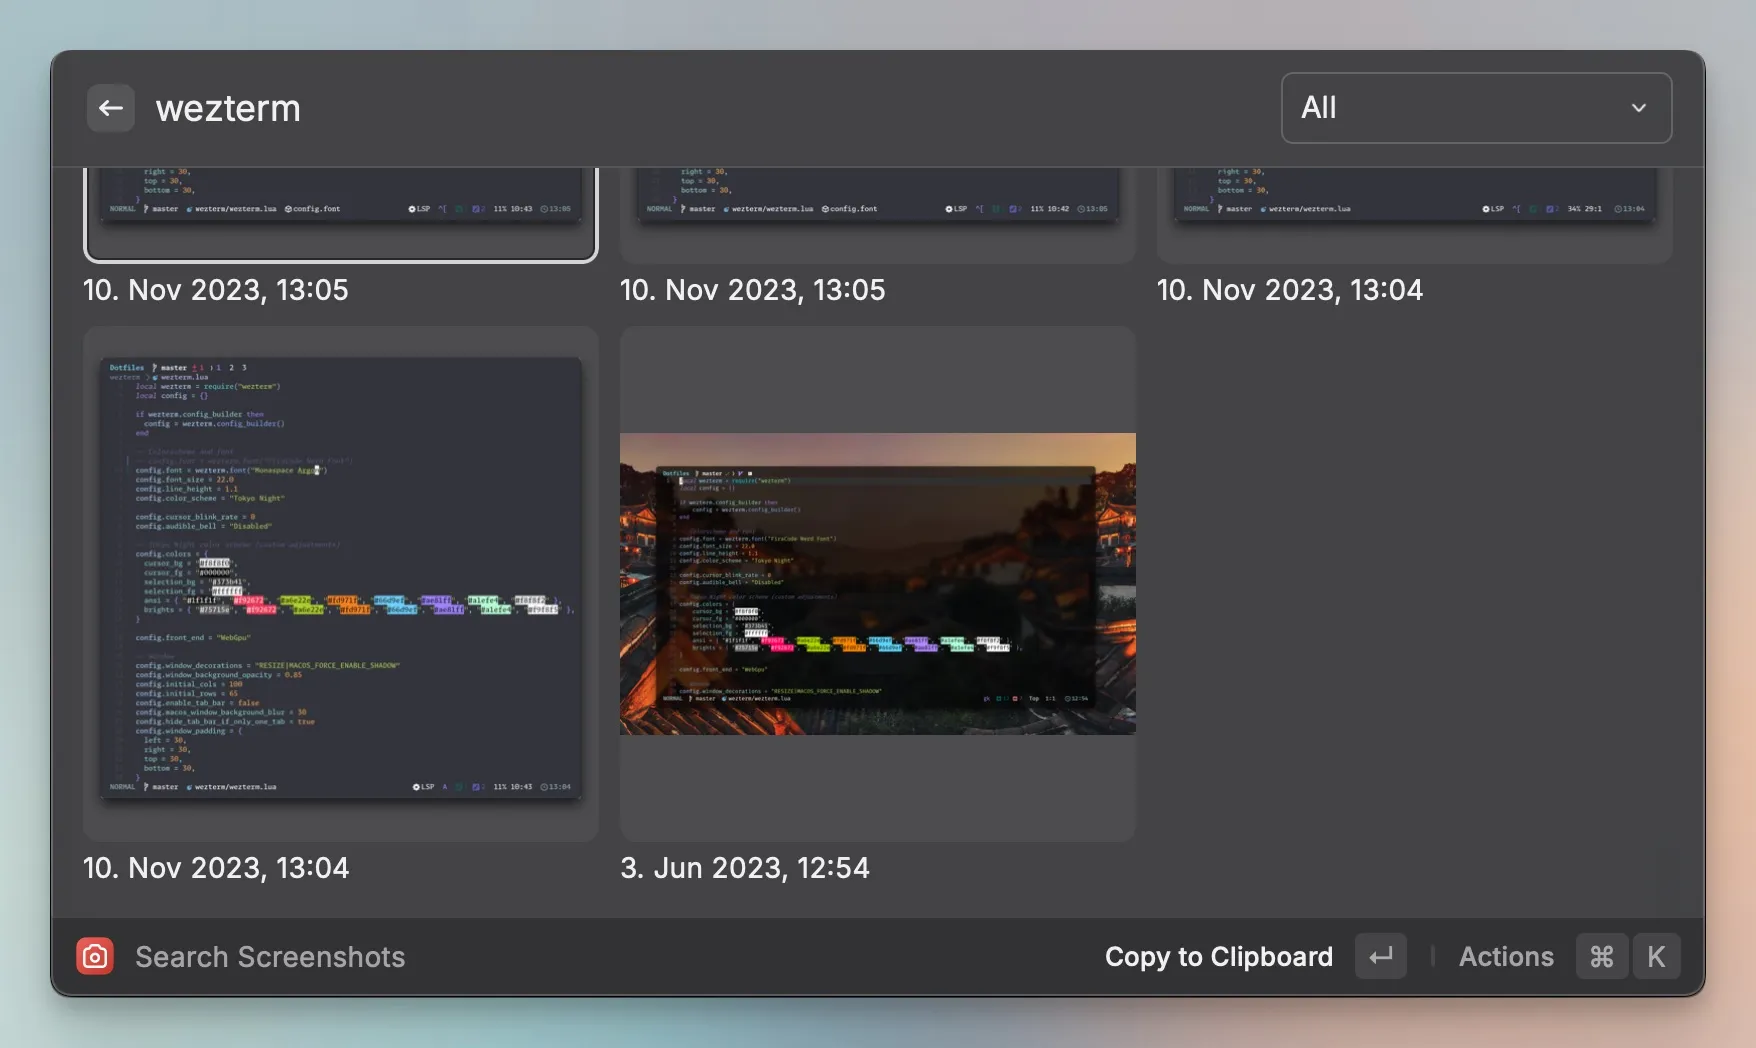Screen dimensions: 1756x1048
Task: Click Copy to Clipboard
Action: click(1218, 957)
